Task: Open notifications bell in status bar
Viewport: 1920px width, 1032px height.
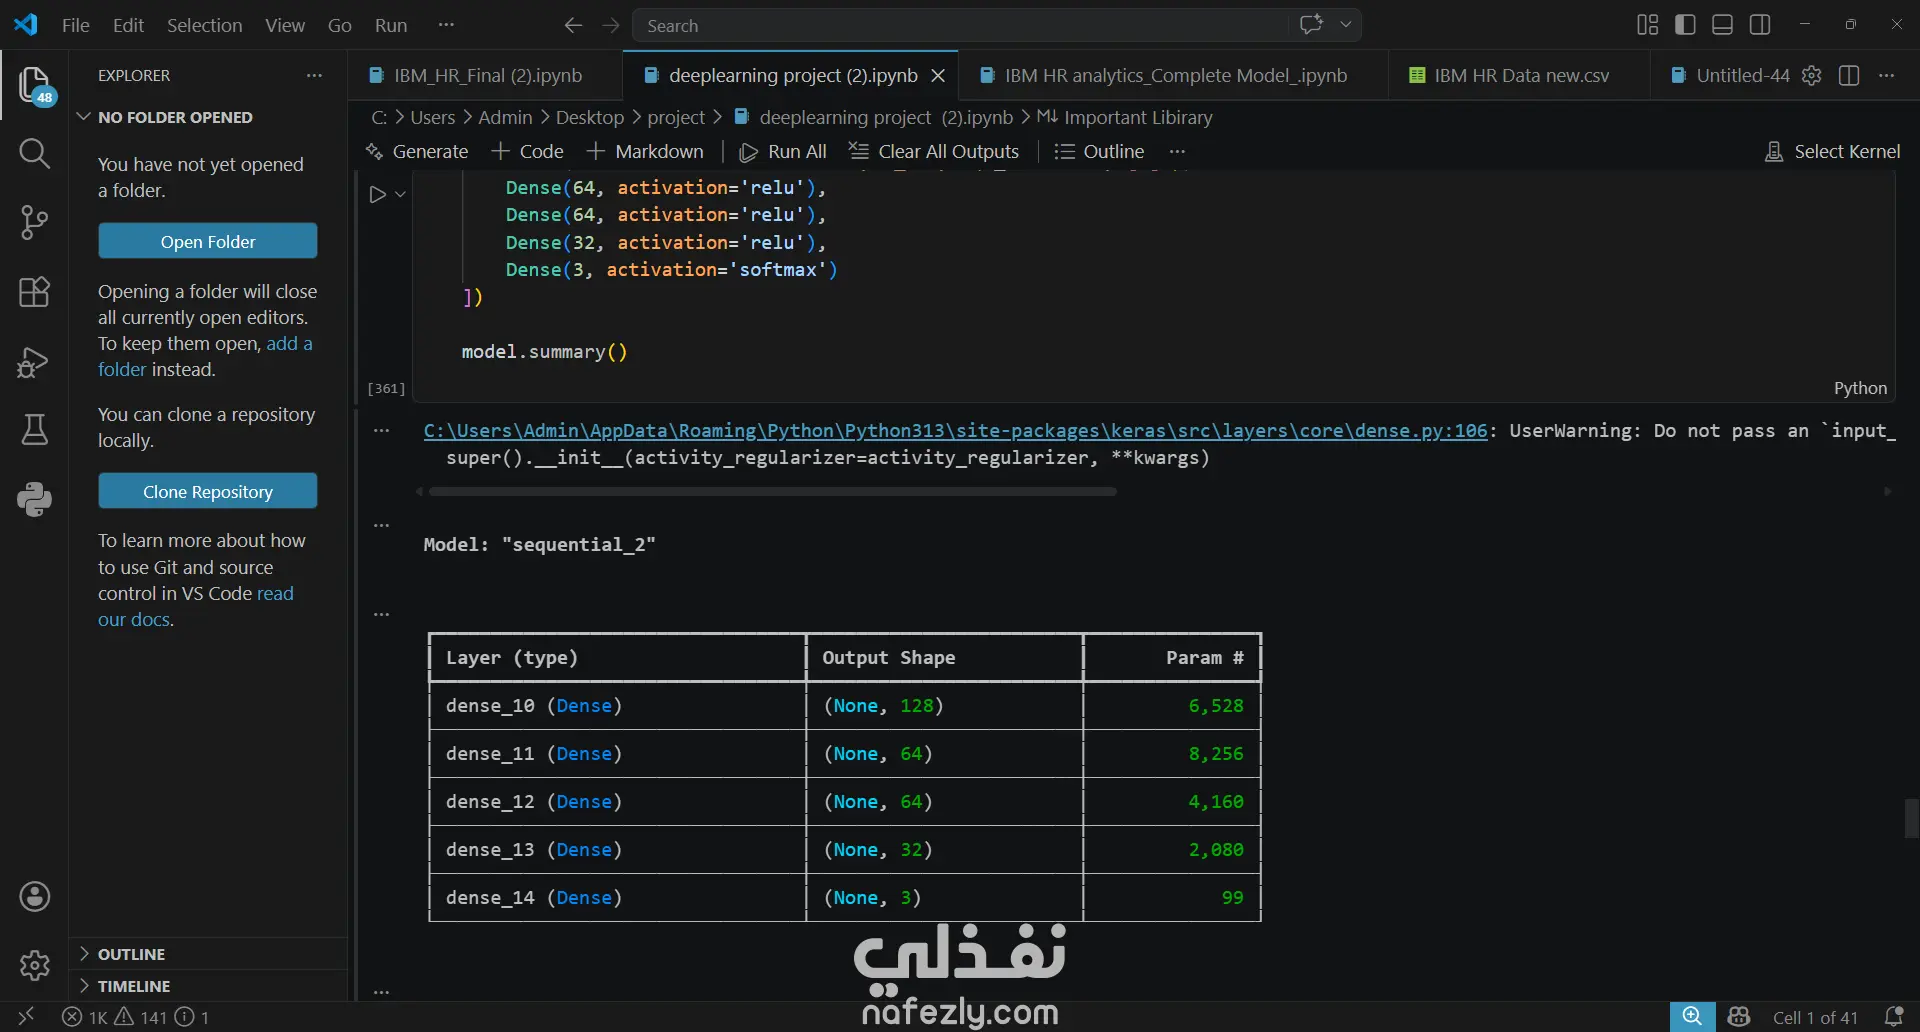Action: click(1893, 1017)
